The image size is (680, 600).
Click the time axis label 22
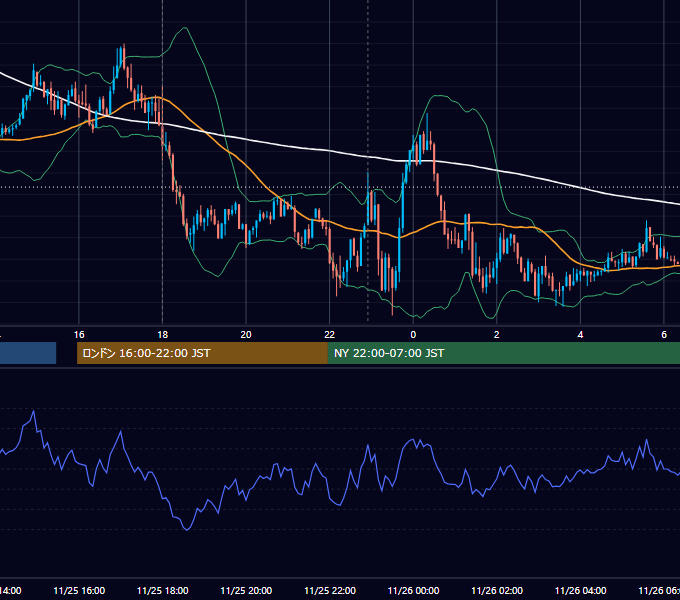330,335
